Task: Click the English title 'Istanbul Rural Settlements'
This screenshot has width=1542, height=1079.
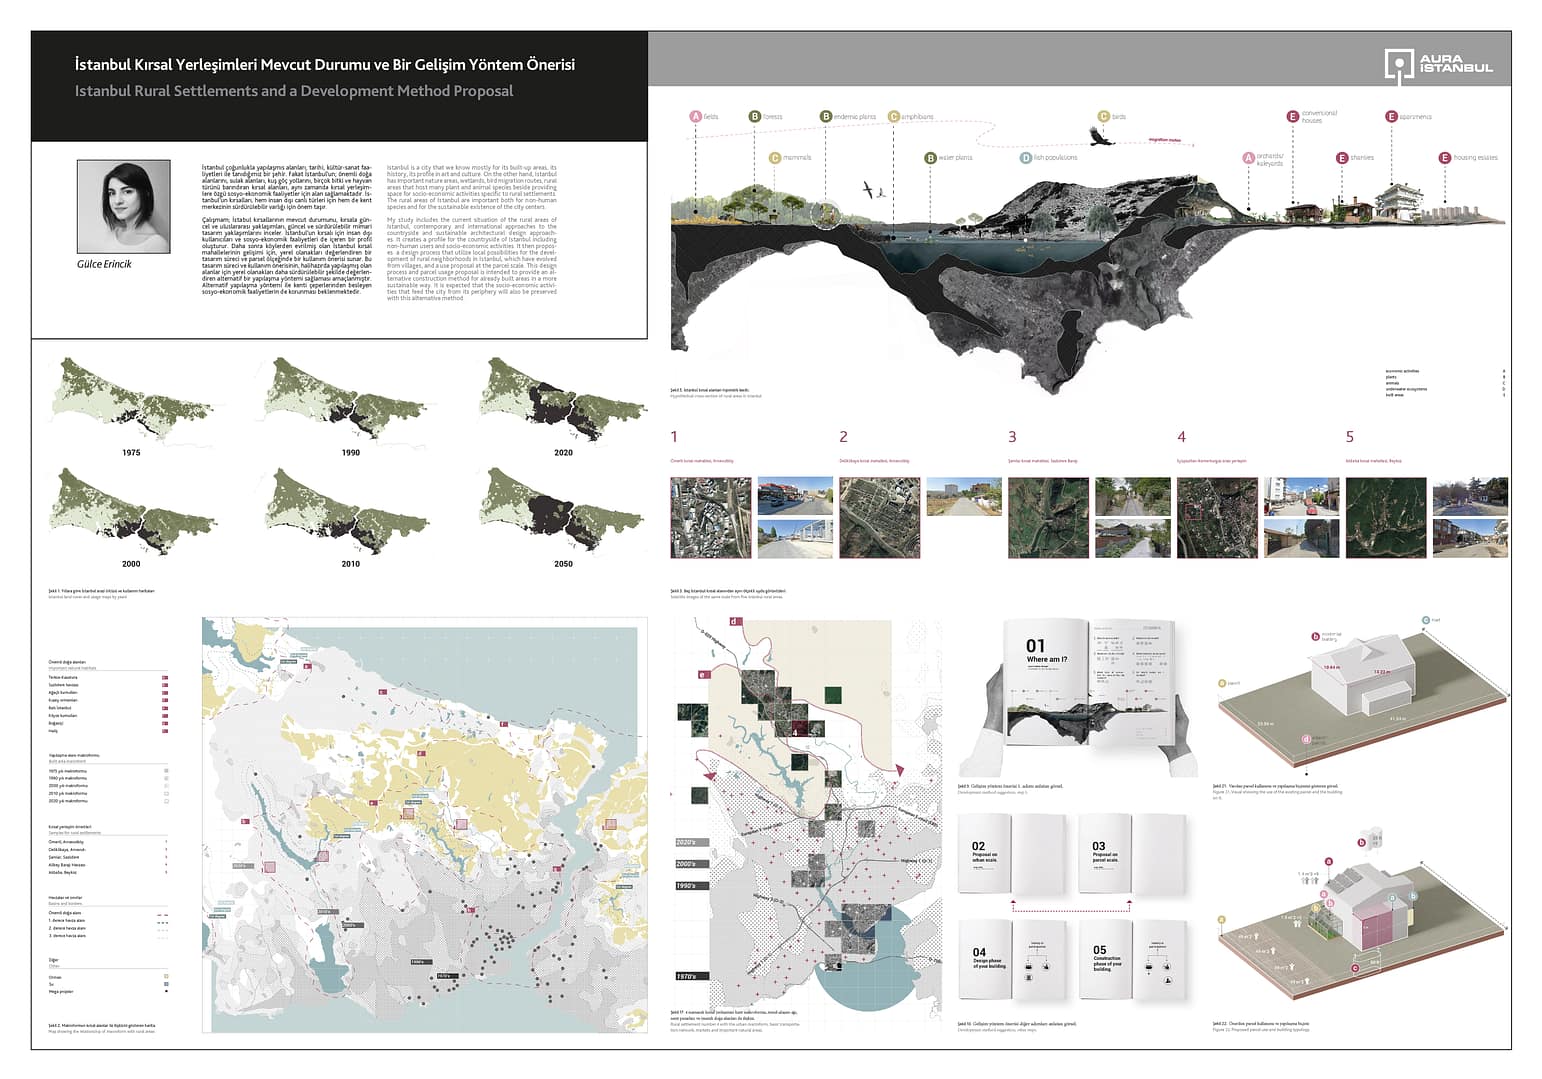Action: (x=294, y=91)
